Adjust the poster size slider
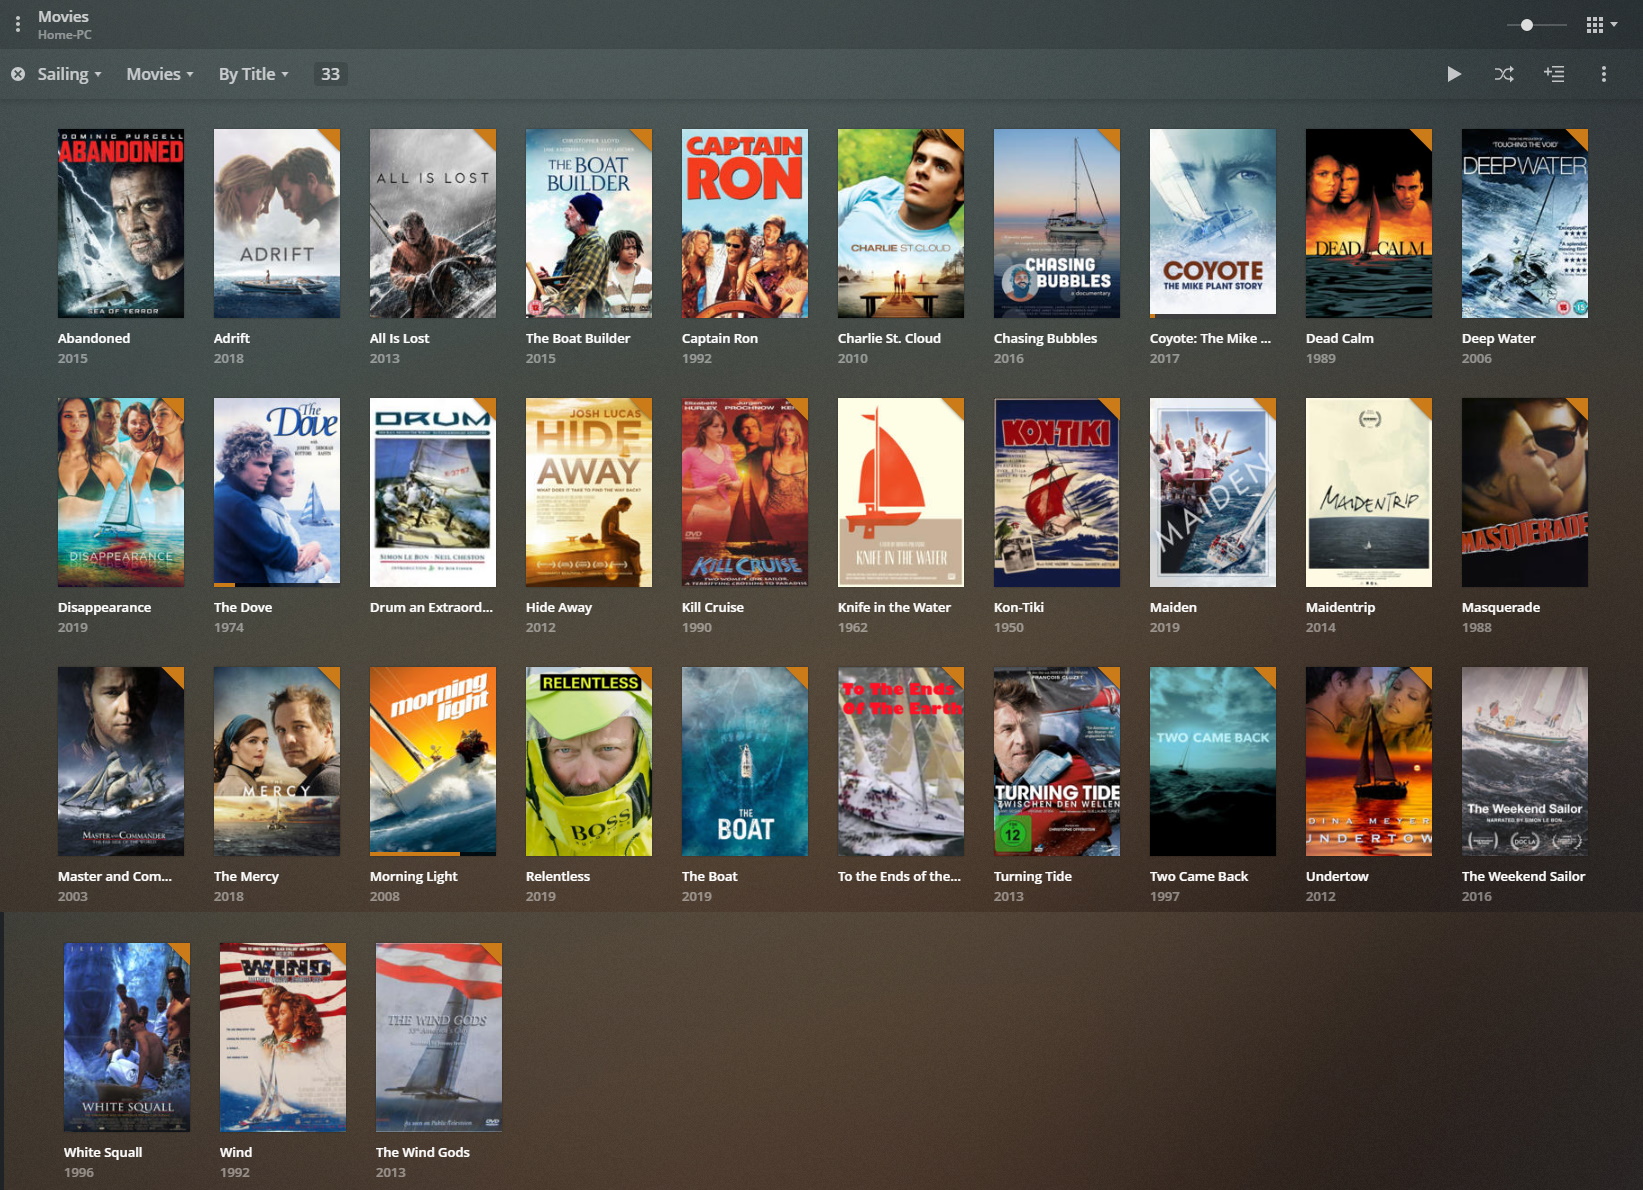Screen dimensions: 1643x1190 click(x=1527, y=25)
